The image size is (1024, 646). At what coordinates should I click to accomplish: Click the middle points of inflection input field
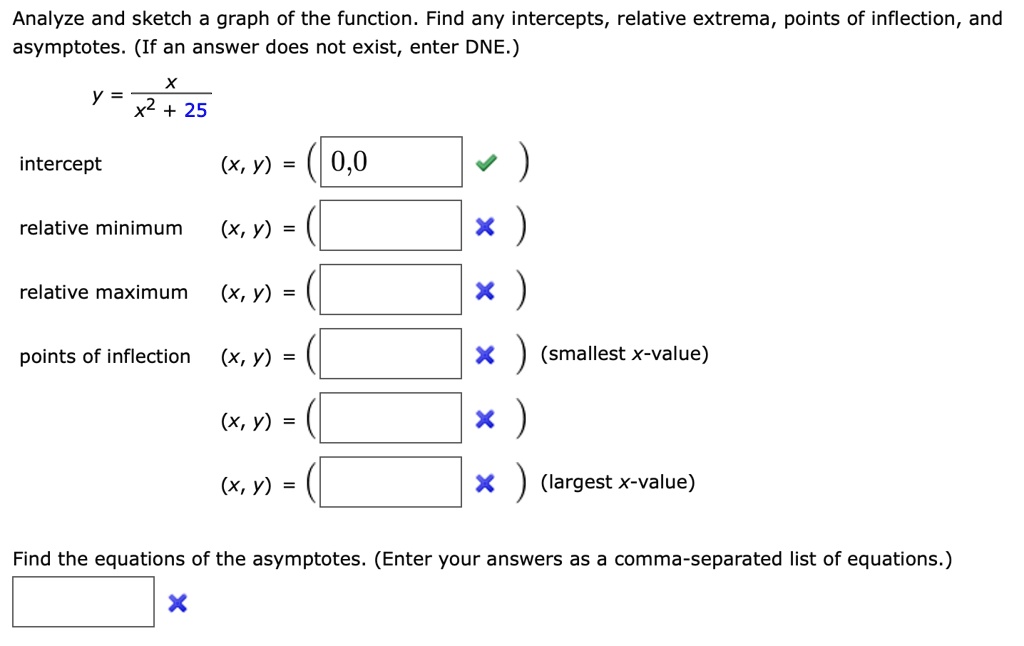click(390, 417)
